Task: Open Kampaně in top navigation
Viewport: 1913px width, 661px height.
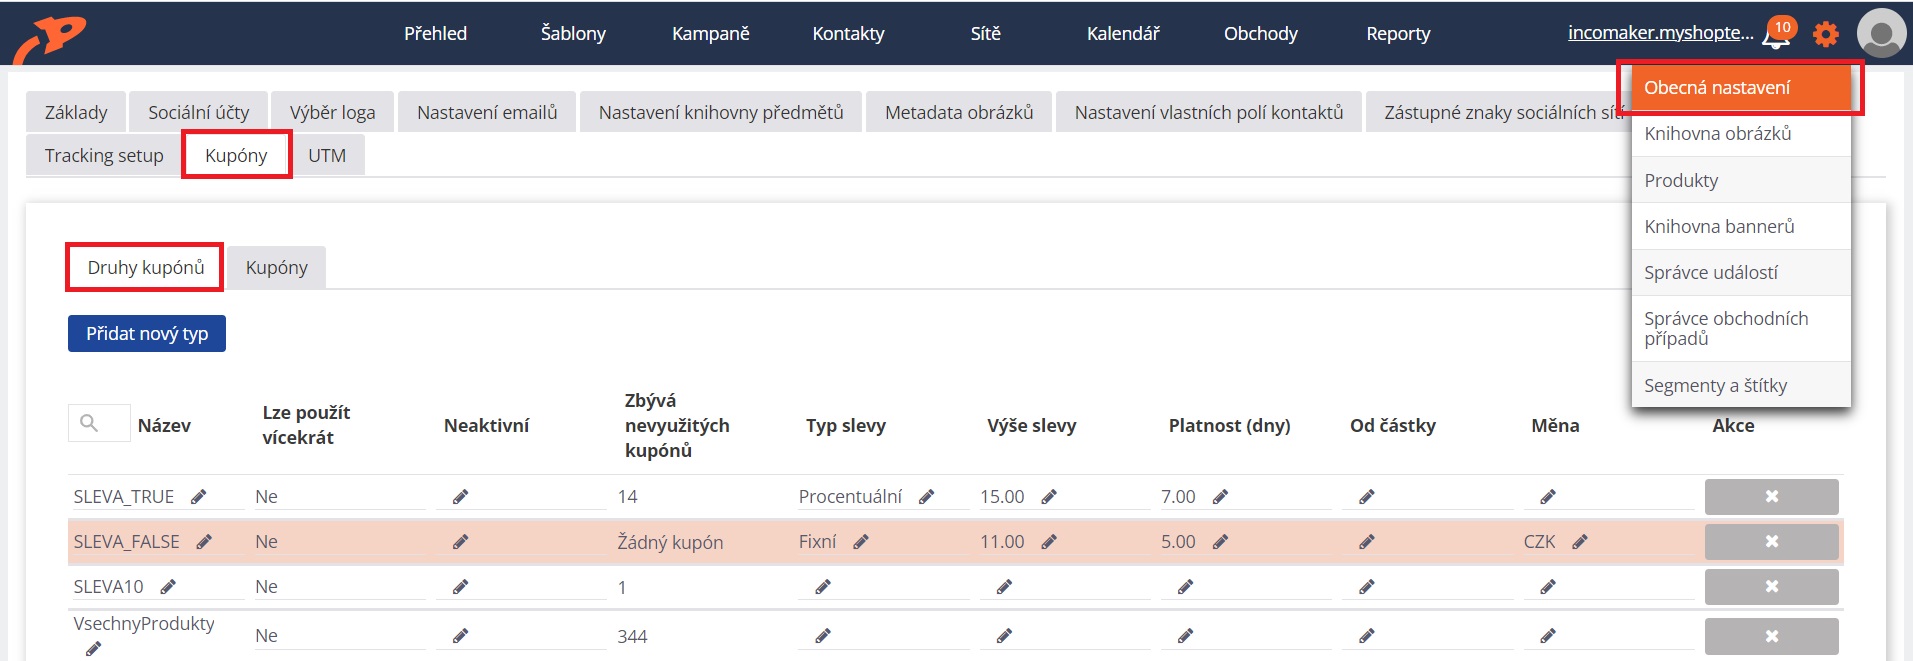Action: pos(710,33)
